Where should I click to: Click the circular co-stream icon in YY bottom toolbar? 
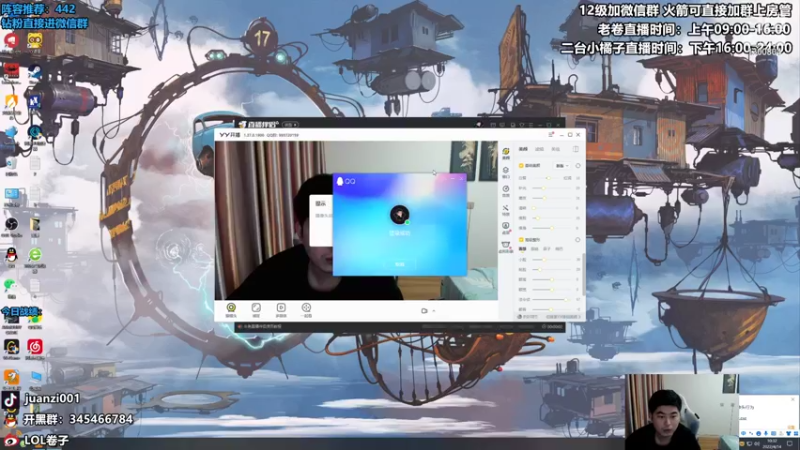[306, 307]
